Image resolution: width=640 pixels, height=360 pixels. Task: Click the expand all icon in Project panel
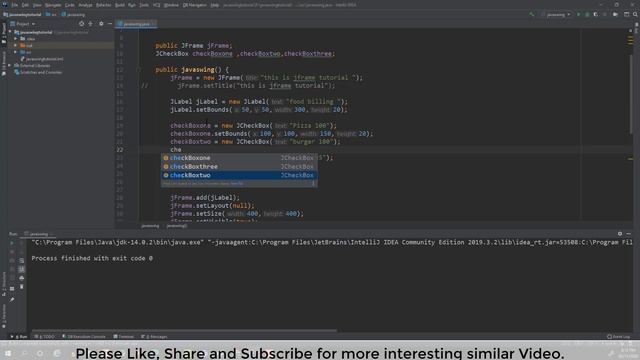tap(91, 24)
